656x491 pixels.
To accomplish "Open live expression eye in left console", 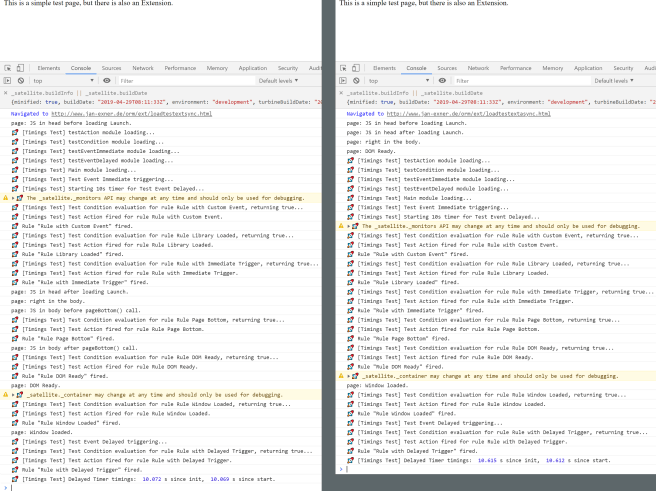I will (107, 80).
